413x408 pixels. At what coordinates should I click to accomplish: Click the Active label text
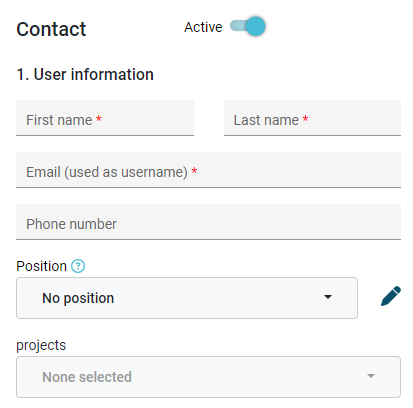point(203,27)
